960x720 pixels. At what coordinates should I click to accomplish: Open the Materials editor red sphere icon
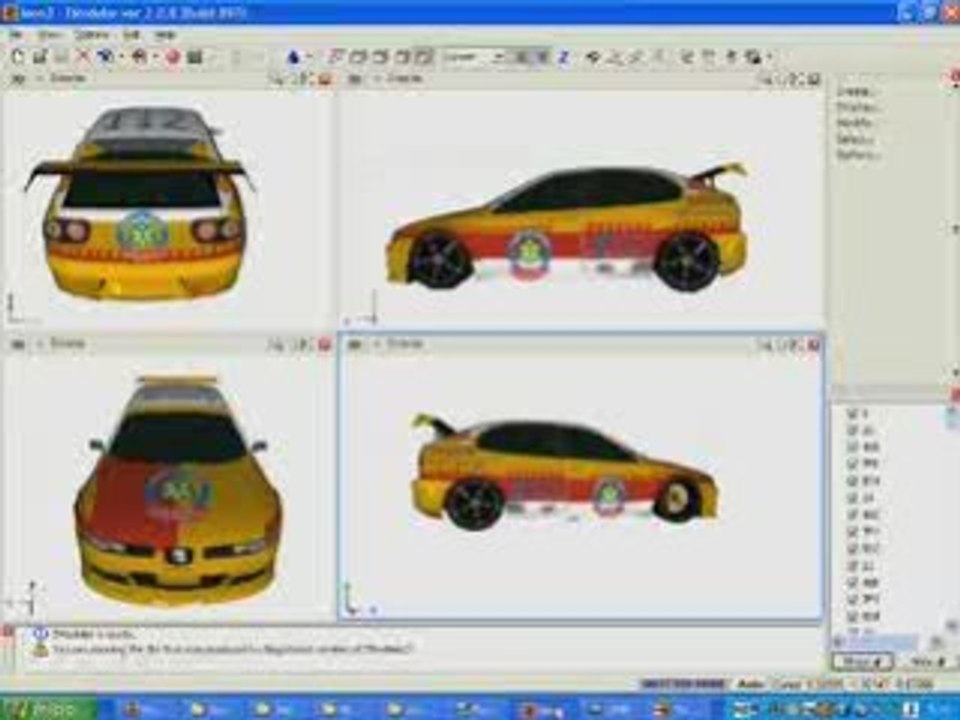173,57
